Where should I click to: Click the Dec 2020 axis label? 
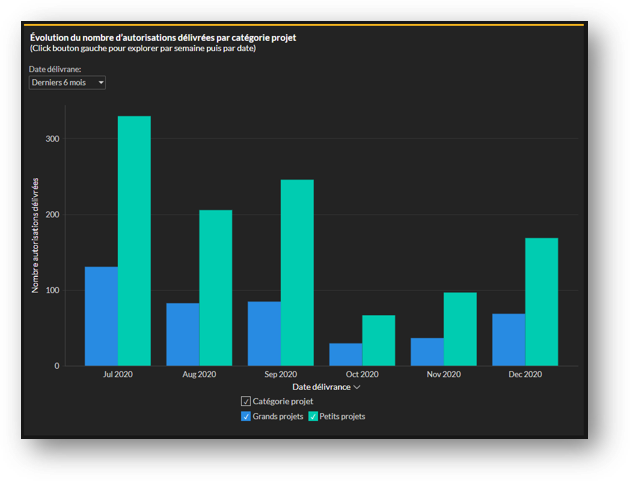(x=525, y=374)
